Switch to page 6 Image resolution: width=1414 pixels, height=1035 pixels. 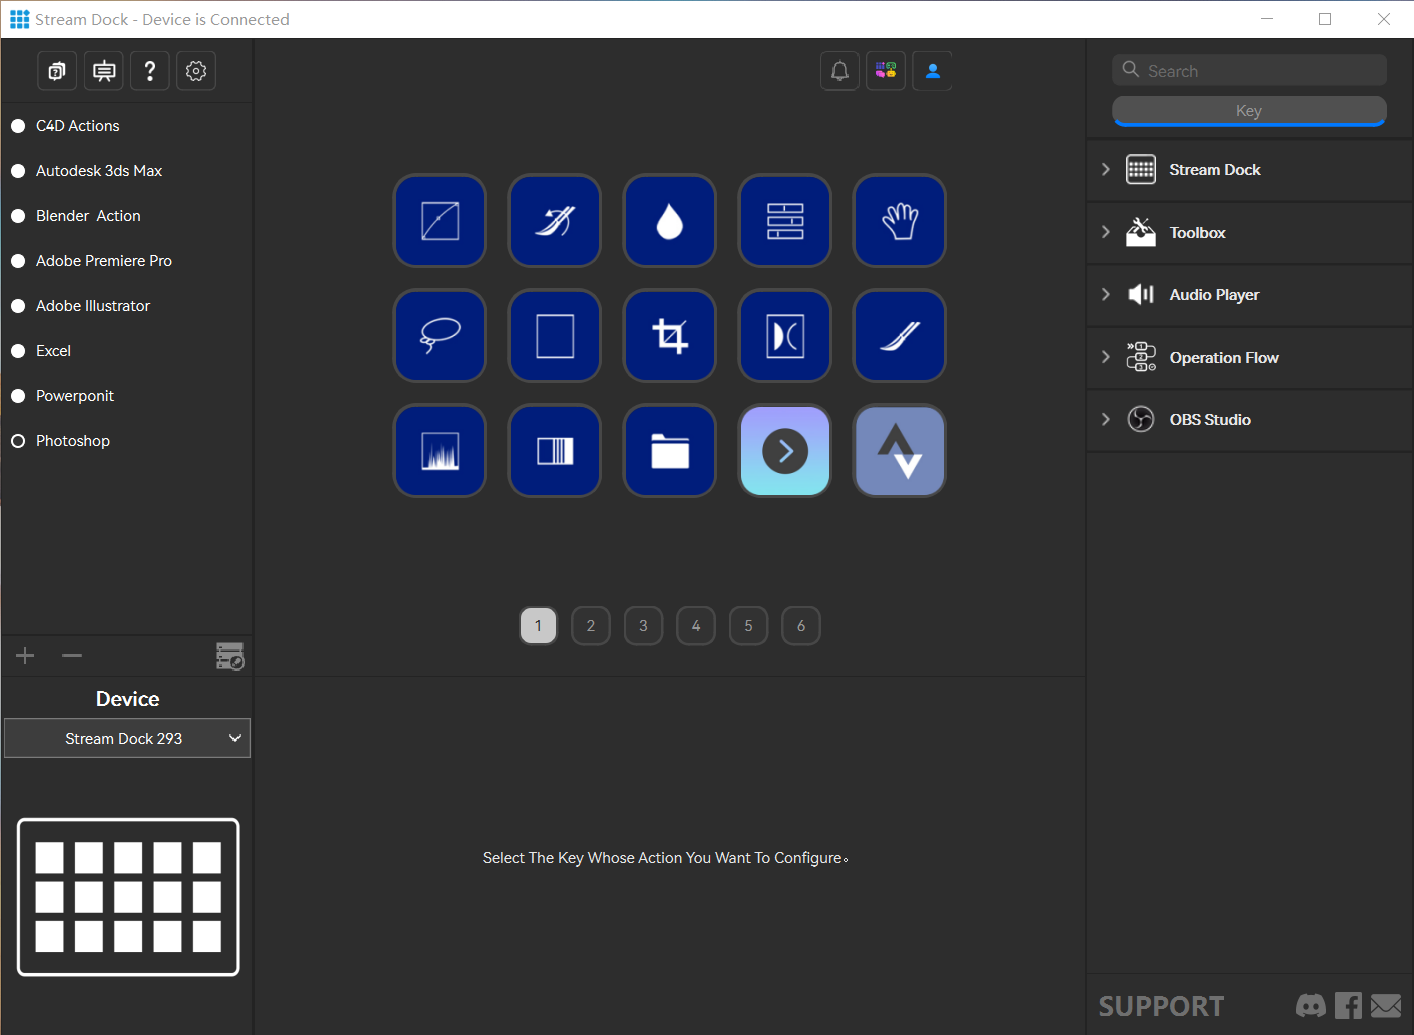pyautogui.click(x=801, y=626)
